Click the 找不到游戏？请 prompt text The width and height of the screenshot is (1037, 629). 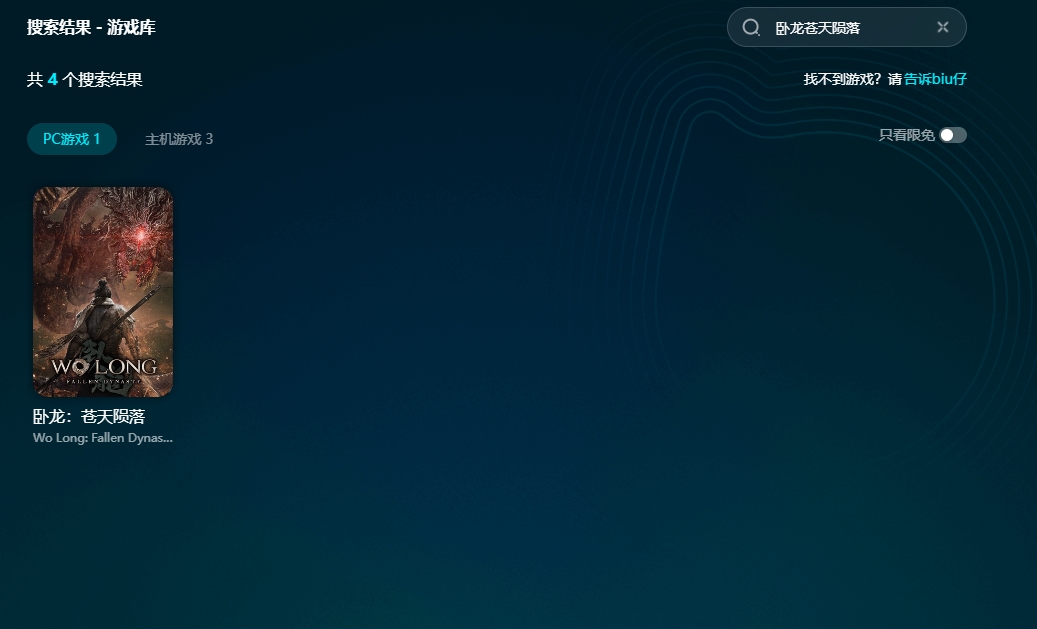point(852,79)
